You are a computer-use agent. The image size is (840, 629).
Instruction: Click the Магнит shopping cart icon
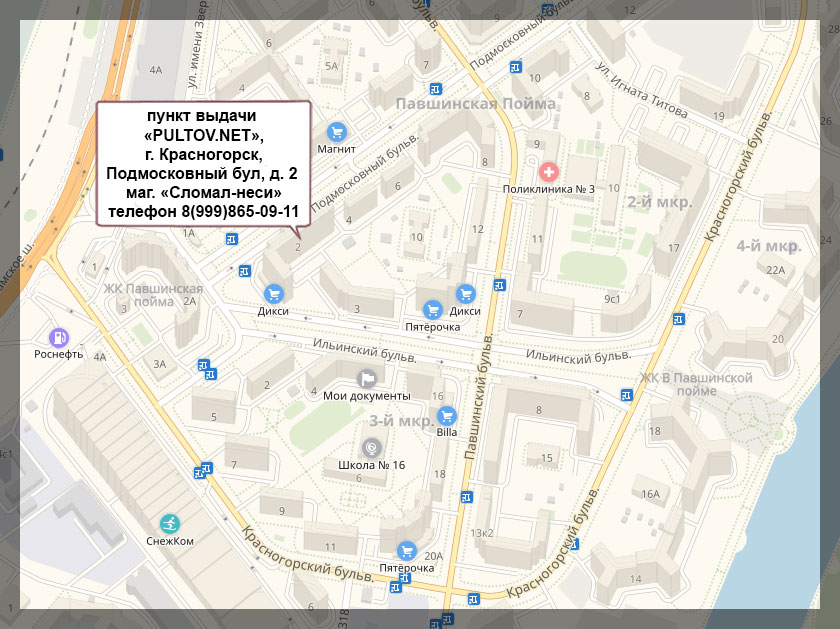[337, 131]
